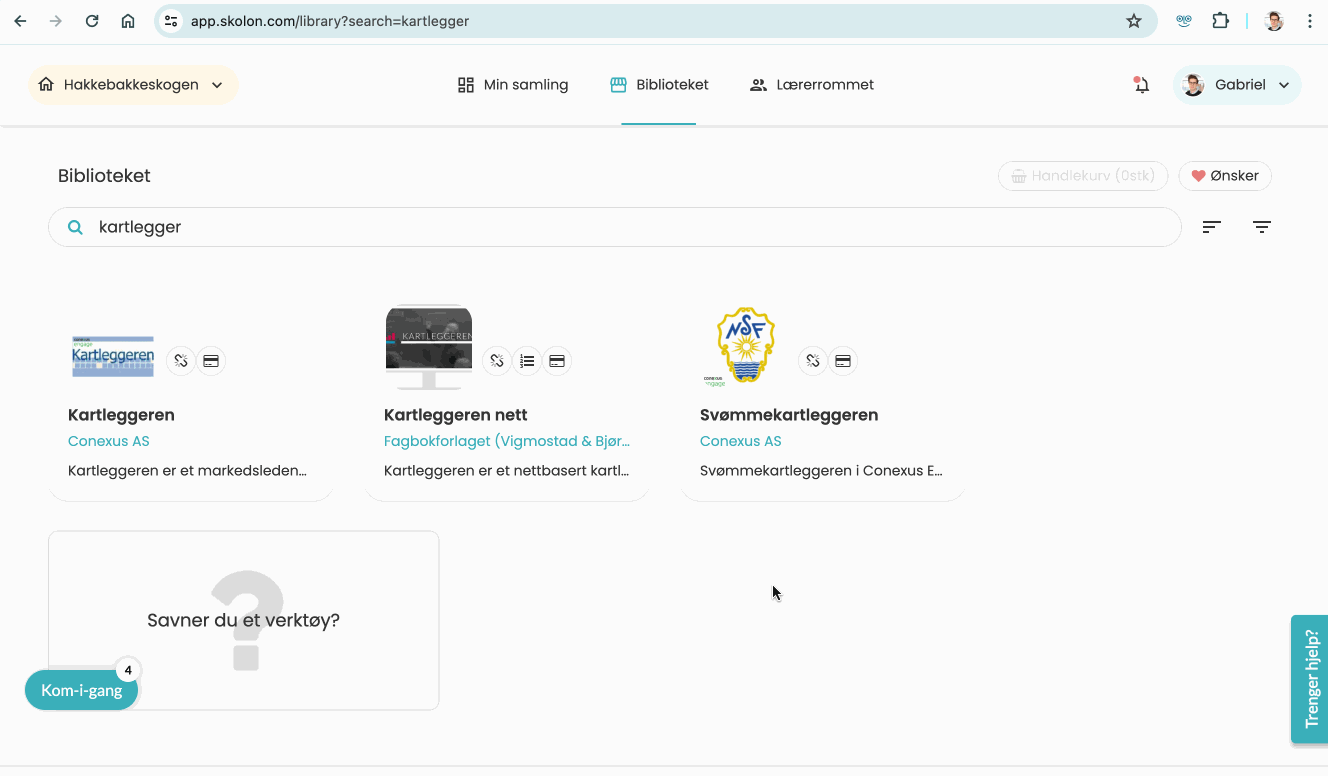Viewport: 1328px width, 776px height.
Task: Open the Handlekurv (0stk) cart button
Action: 1083,176
